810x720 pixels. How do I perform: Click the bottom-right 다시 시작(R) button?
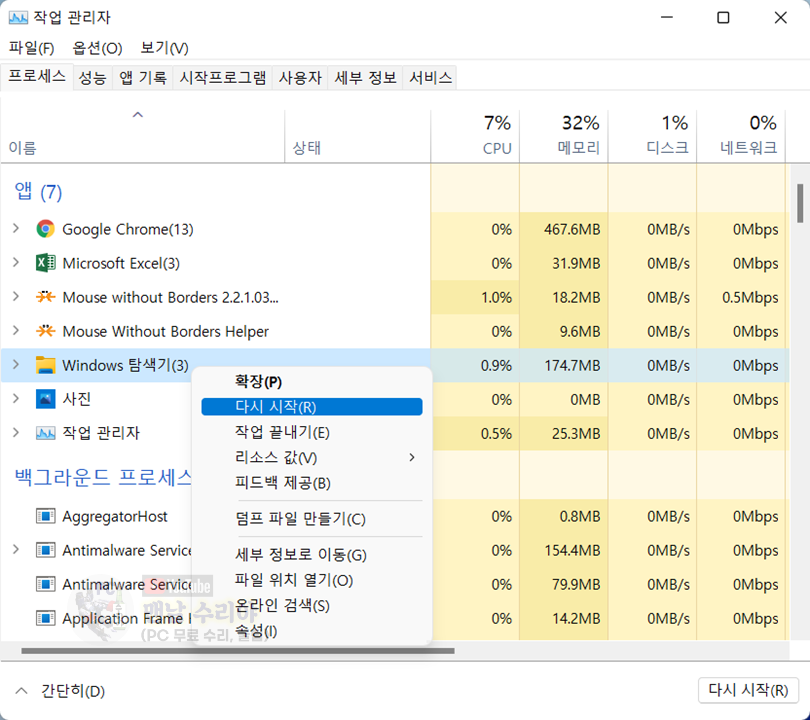[748, 690]
